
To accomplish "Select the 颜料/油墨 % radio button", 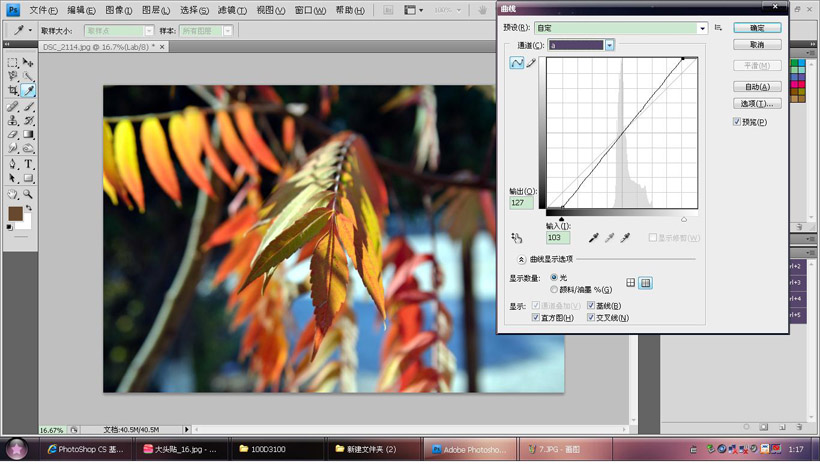I will pyautogui.click(x=554, y=289).
